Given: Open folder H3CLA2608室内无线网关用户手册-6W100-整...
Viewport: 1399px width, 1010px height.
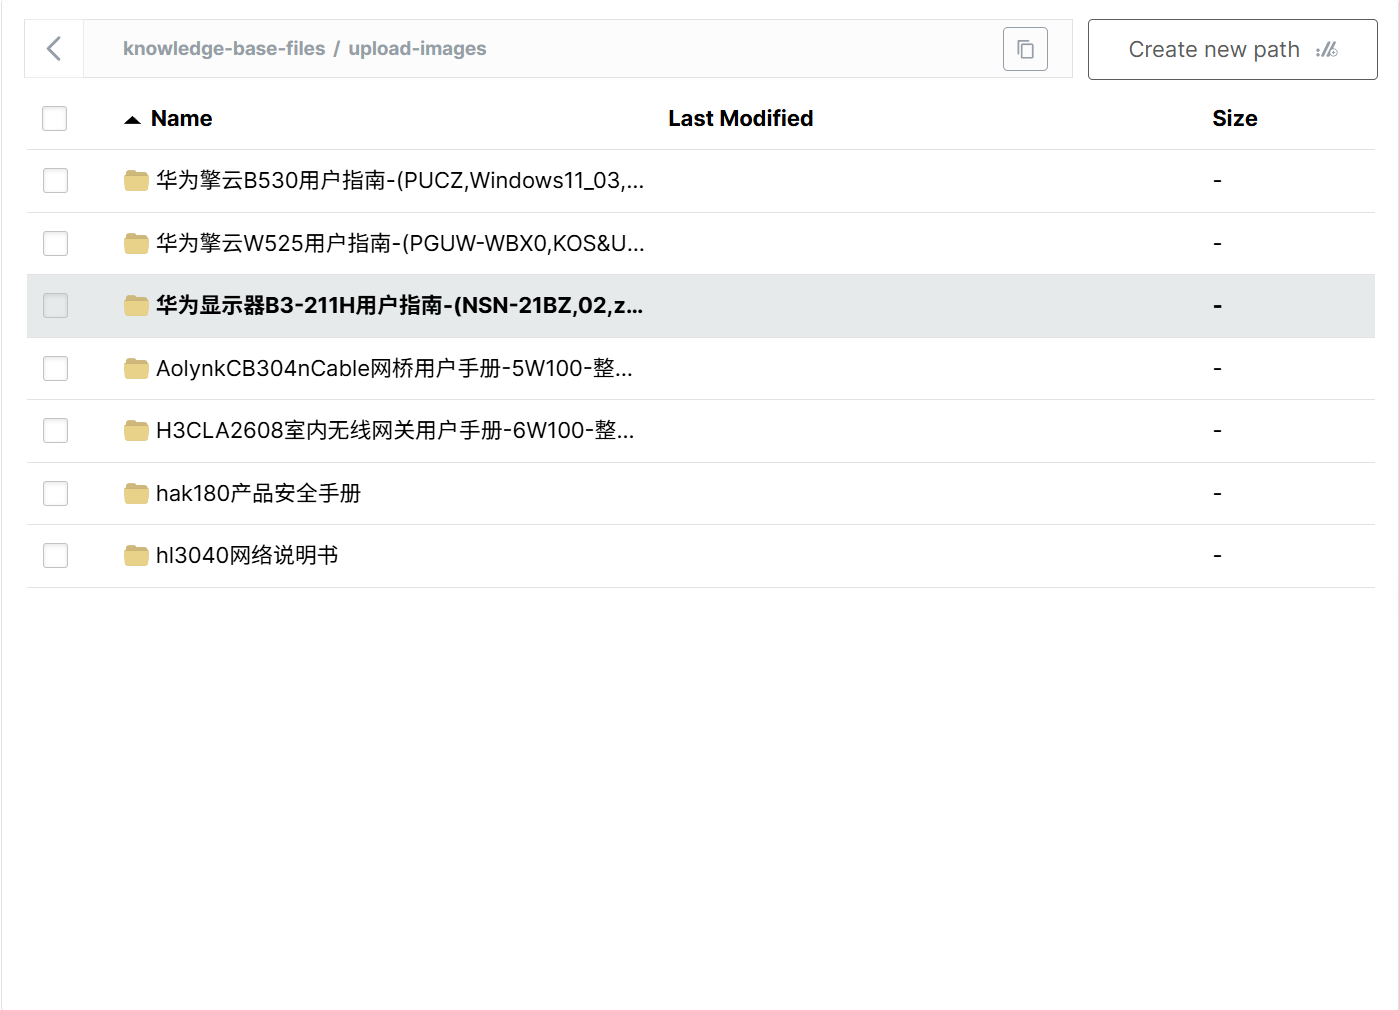Looking at the screenshot, I should click(x=395, y=431).
